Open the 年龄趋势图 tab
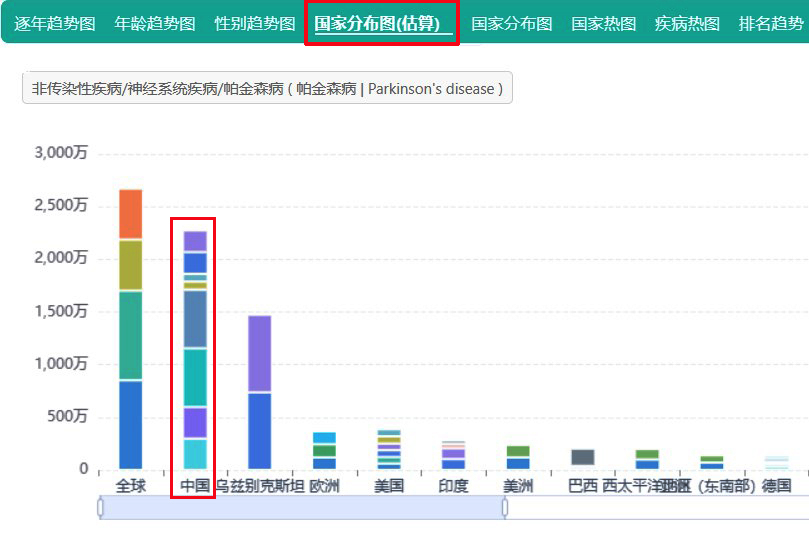This screenshot has width=809, height=539. (155, 24)
